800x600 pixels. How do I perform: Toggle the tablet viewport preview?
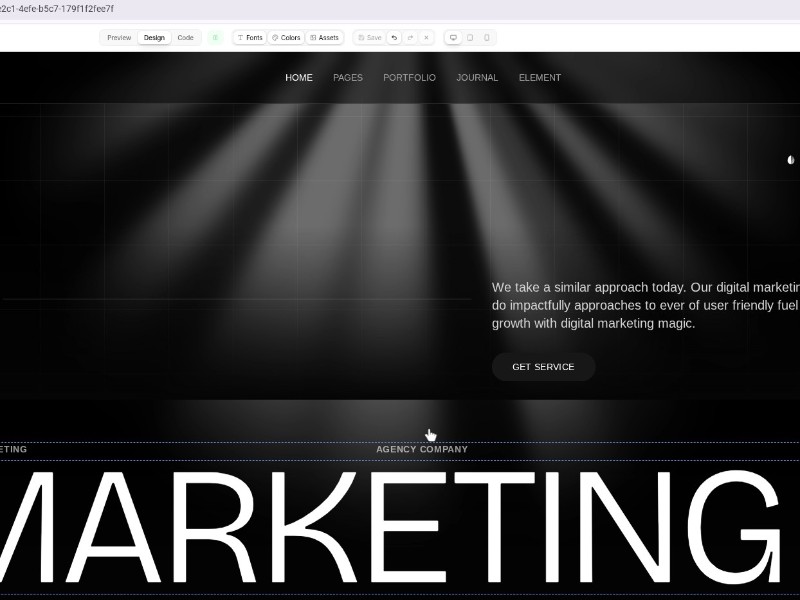470,37
